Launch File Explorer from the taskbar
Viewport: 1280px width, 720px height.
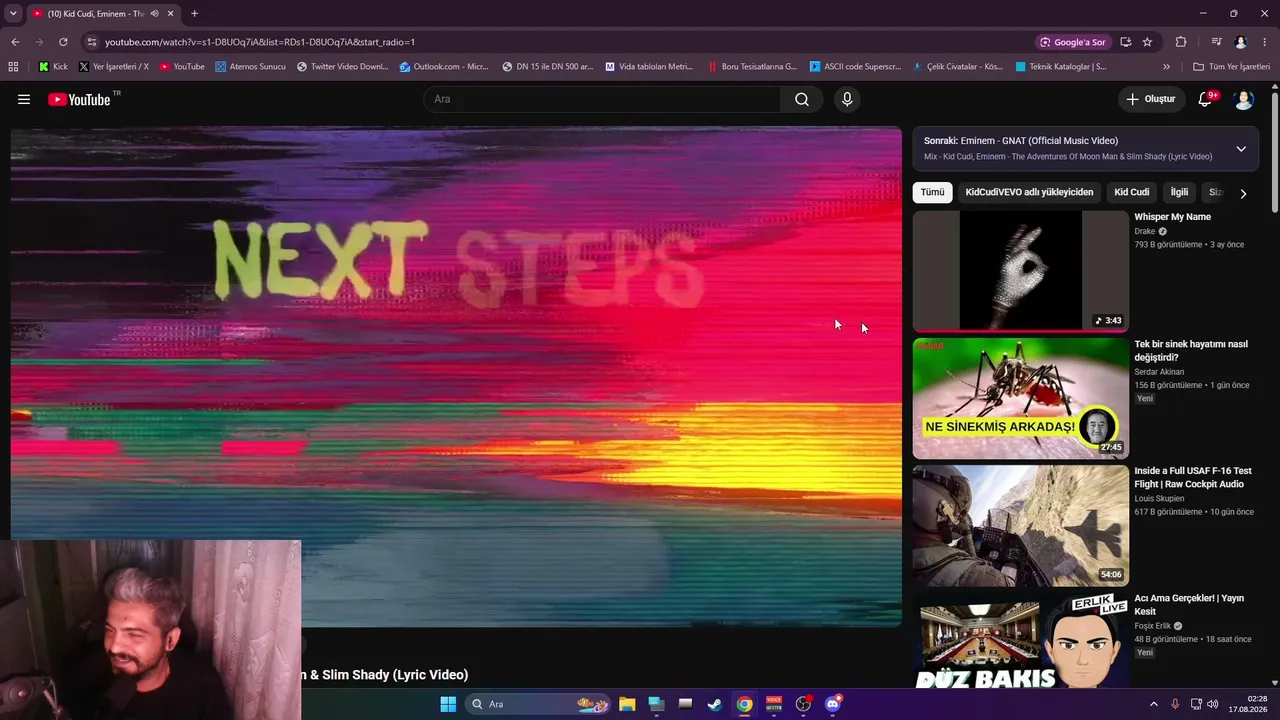click(x=627, y=704)
